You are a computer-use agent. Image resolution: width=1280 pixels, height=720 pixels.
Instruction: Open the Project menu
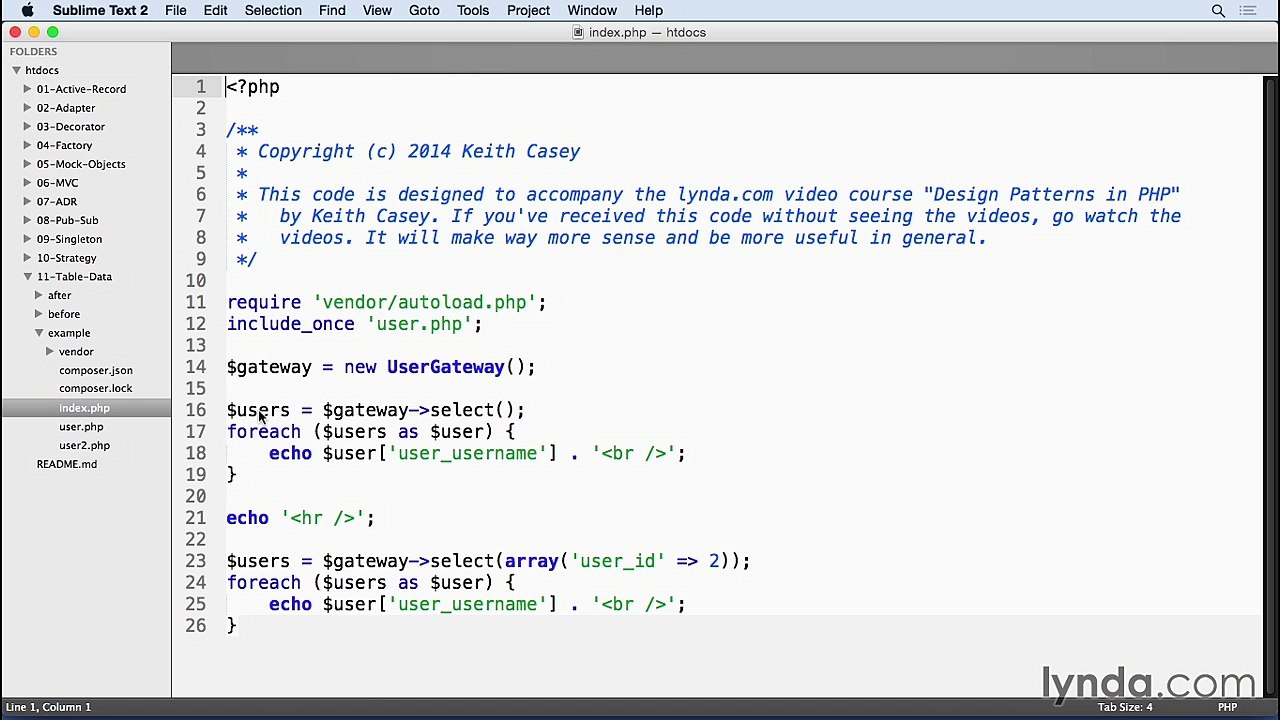point(528,10)
